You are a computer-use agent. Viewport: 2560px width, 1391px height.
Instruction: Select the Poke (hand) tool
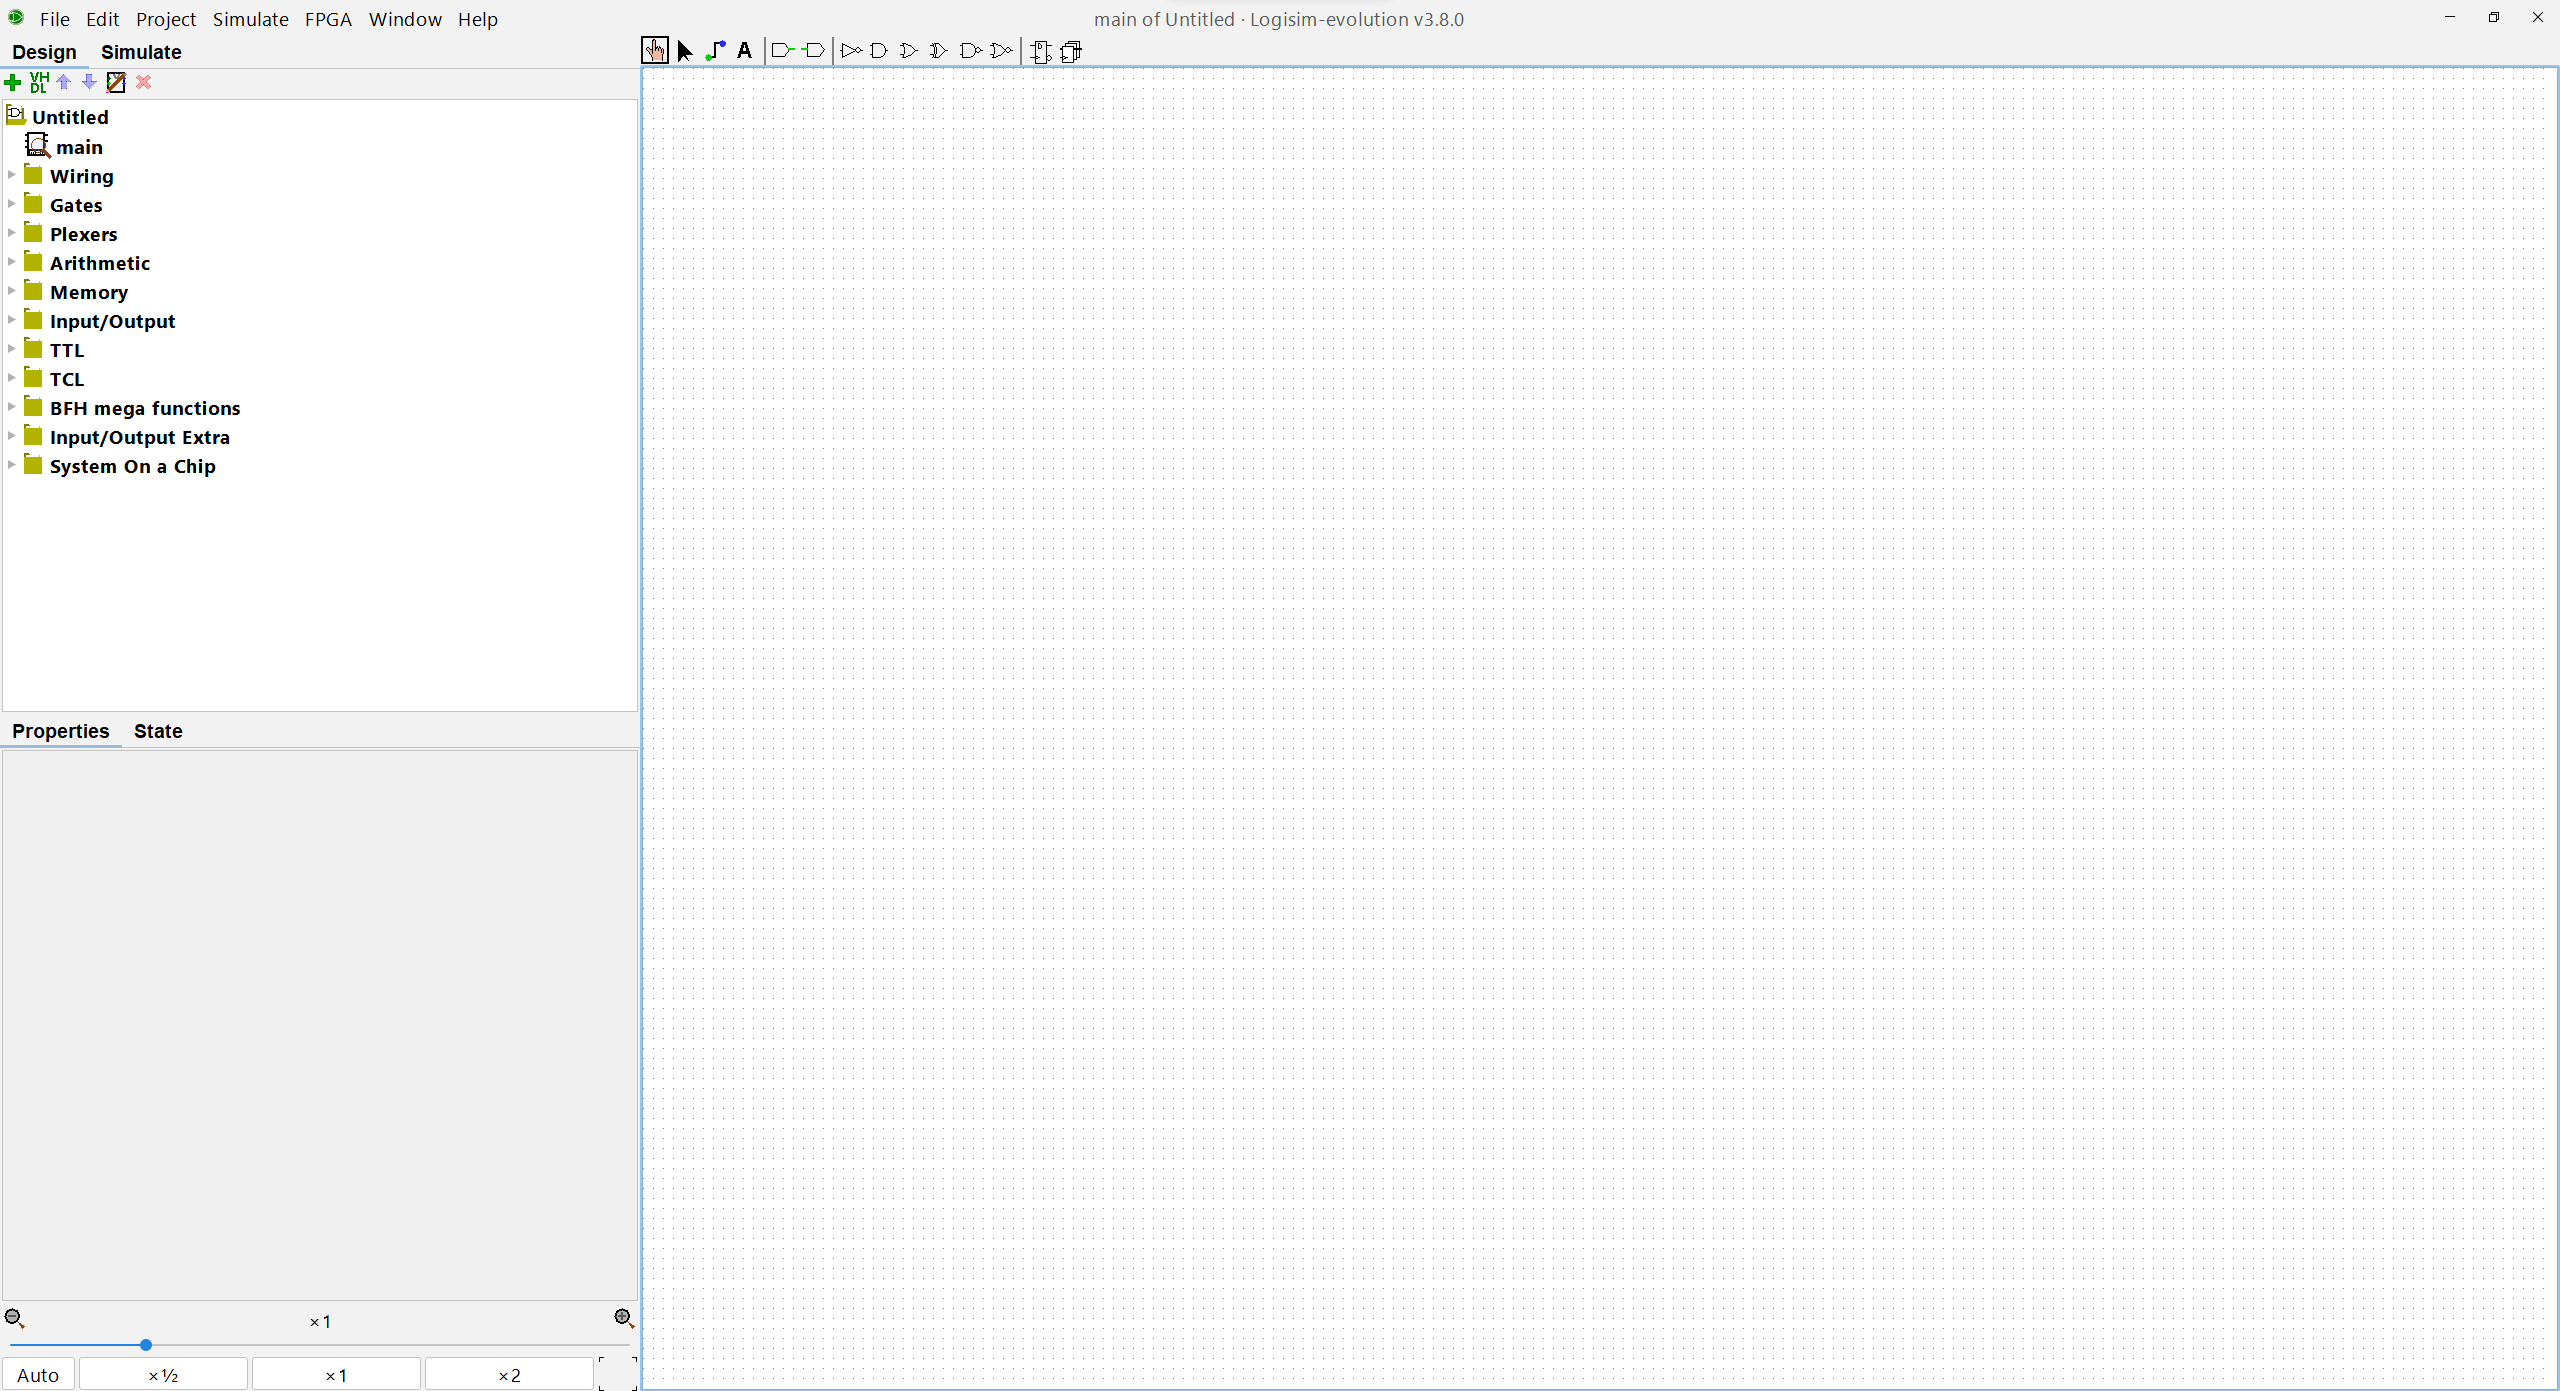[x=655, y=51]
